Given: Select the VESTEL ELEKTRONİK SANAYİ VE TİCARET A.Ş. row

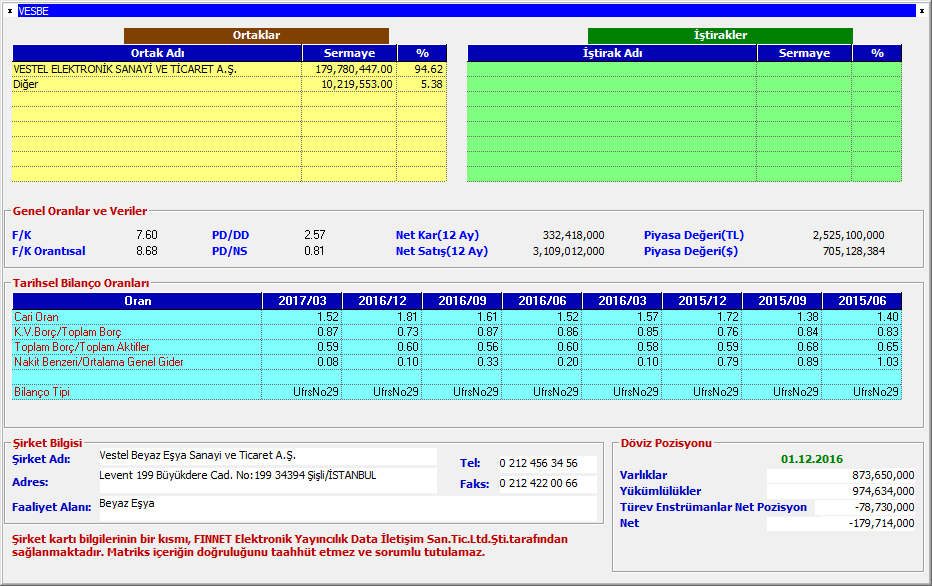Looking at the screenshot, I should [x=229, y=69].
